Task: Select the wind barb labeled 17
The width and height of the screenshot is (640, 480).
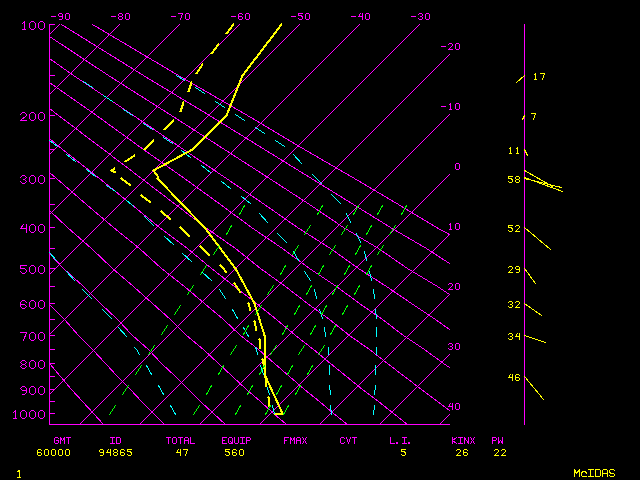Action: [x=520, y=78]
